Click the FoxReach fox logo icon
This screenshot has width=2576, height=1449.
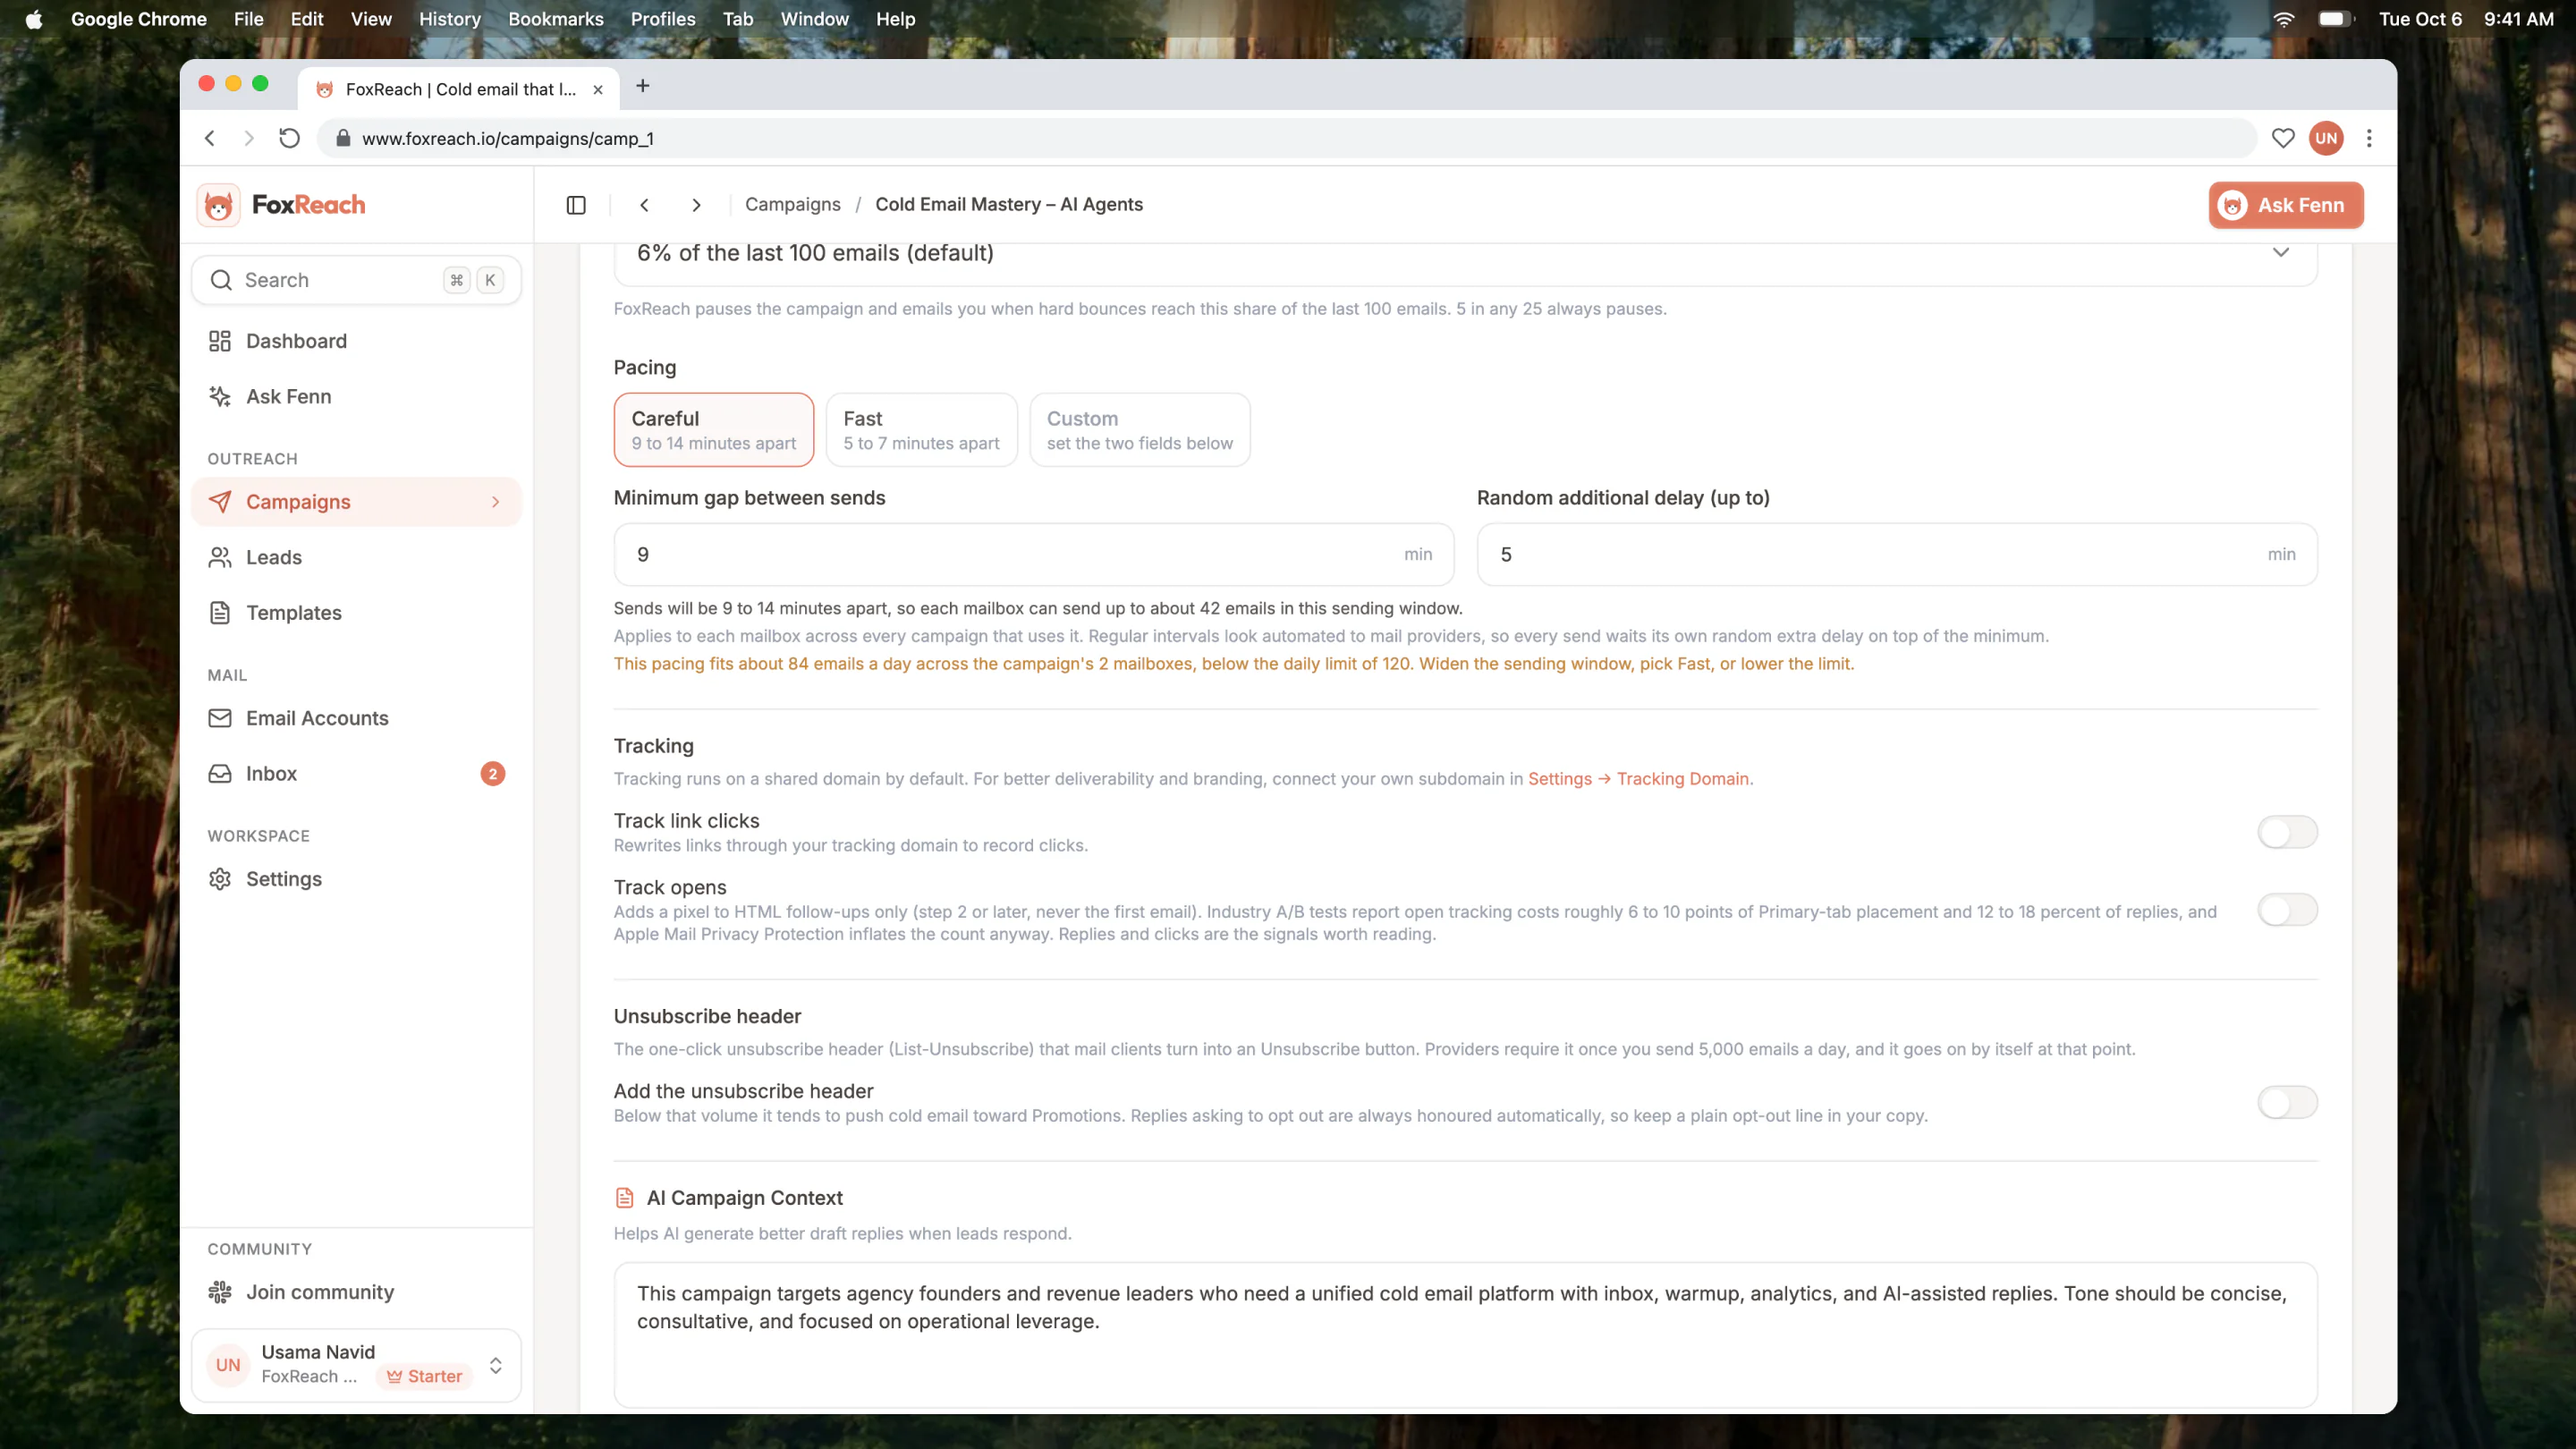tap(218, 205)
